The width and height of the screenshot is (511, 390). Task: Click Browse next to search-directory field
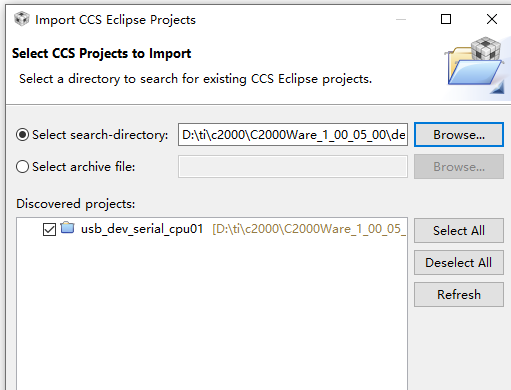point(459,135)
